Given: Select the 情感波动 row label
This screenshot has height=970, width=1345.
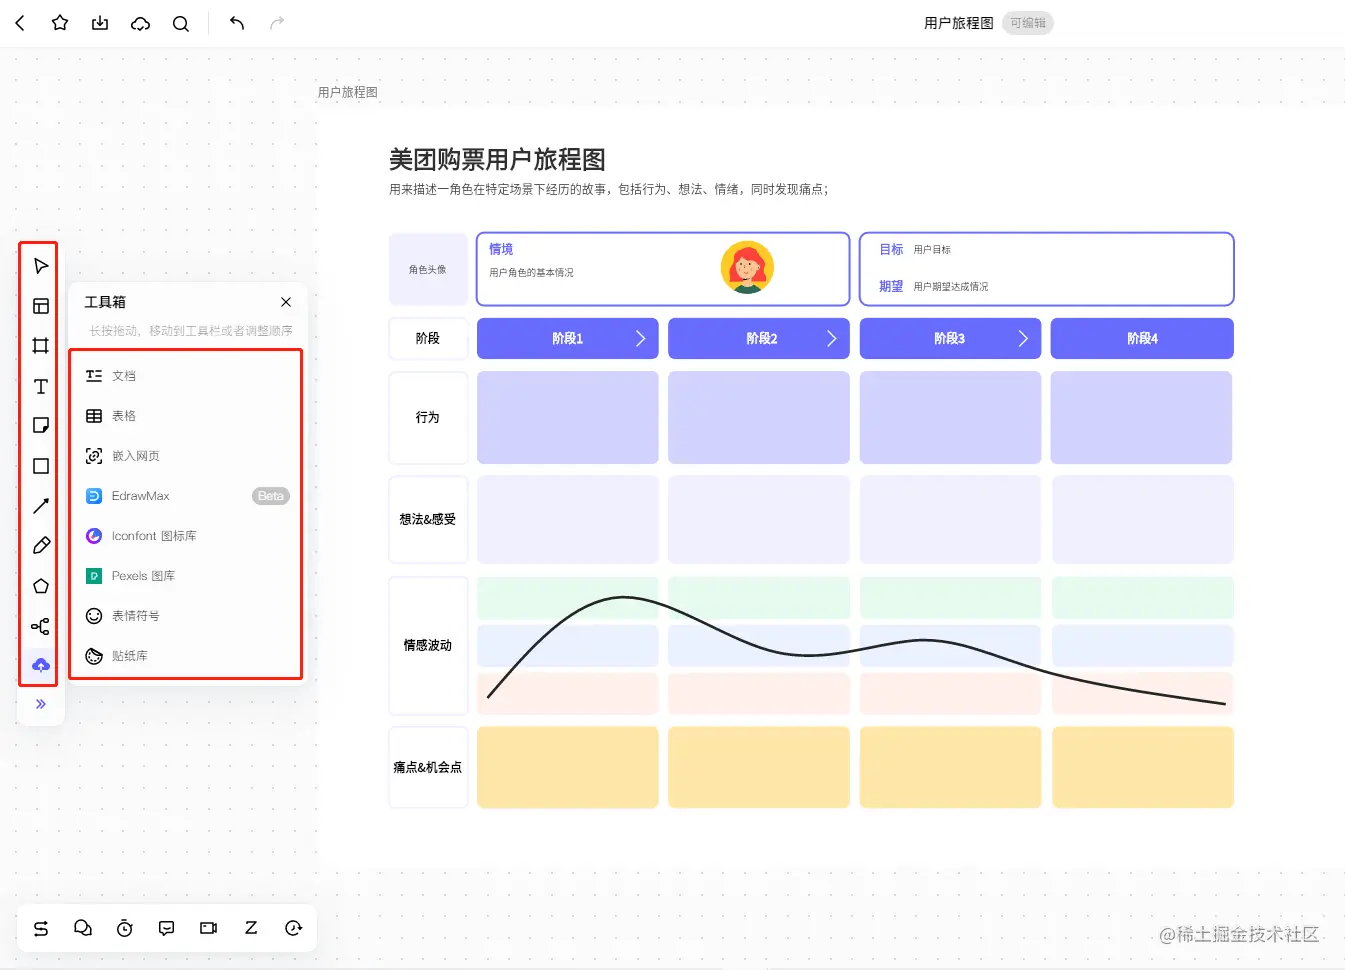Looking at the screenshot, I should [x=428, y=646].
